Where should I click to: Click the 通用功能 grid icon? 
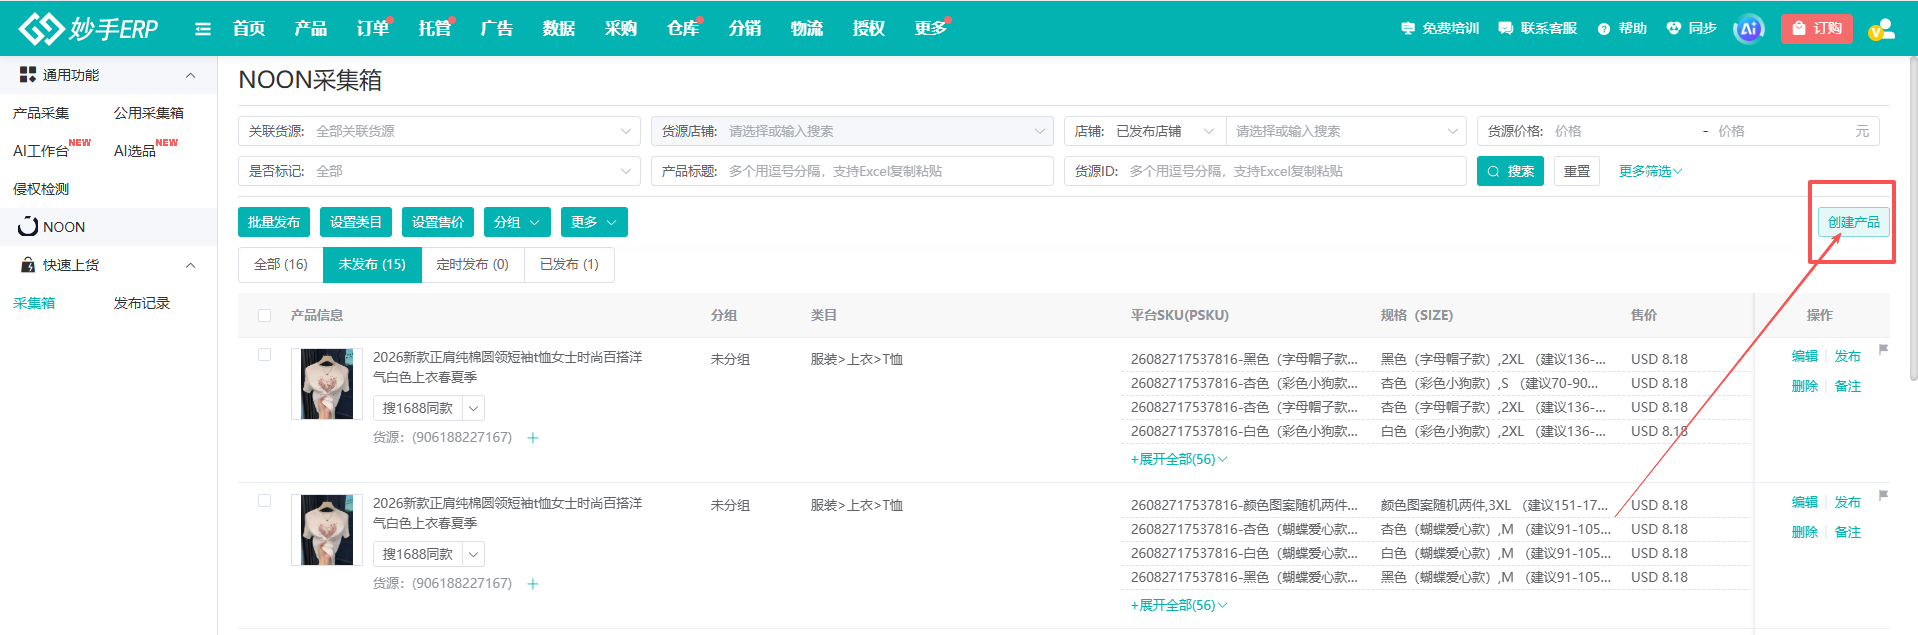[28, 75]
